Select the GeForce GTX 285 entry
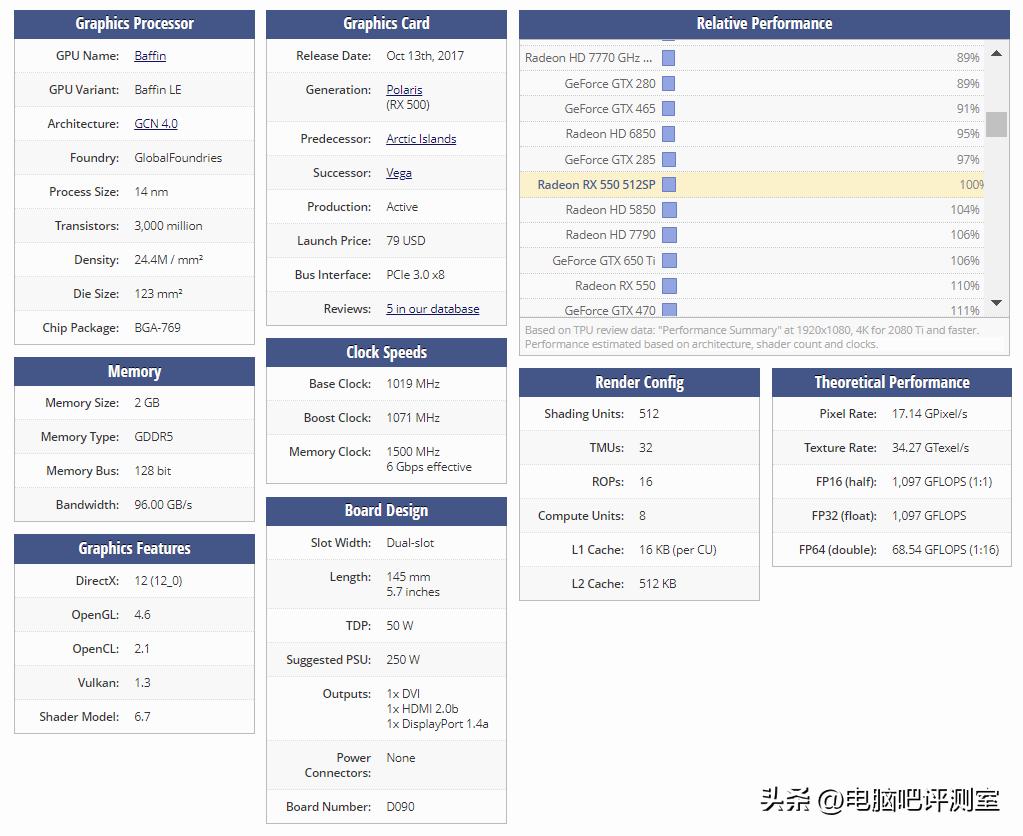The width and height of the screenshot is (1023, 836). [x=610, y=160]
